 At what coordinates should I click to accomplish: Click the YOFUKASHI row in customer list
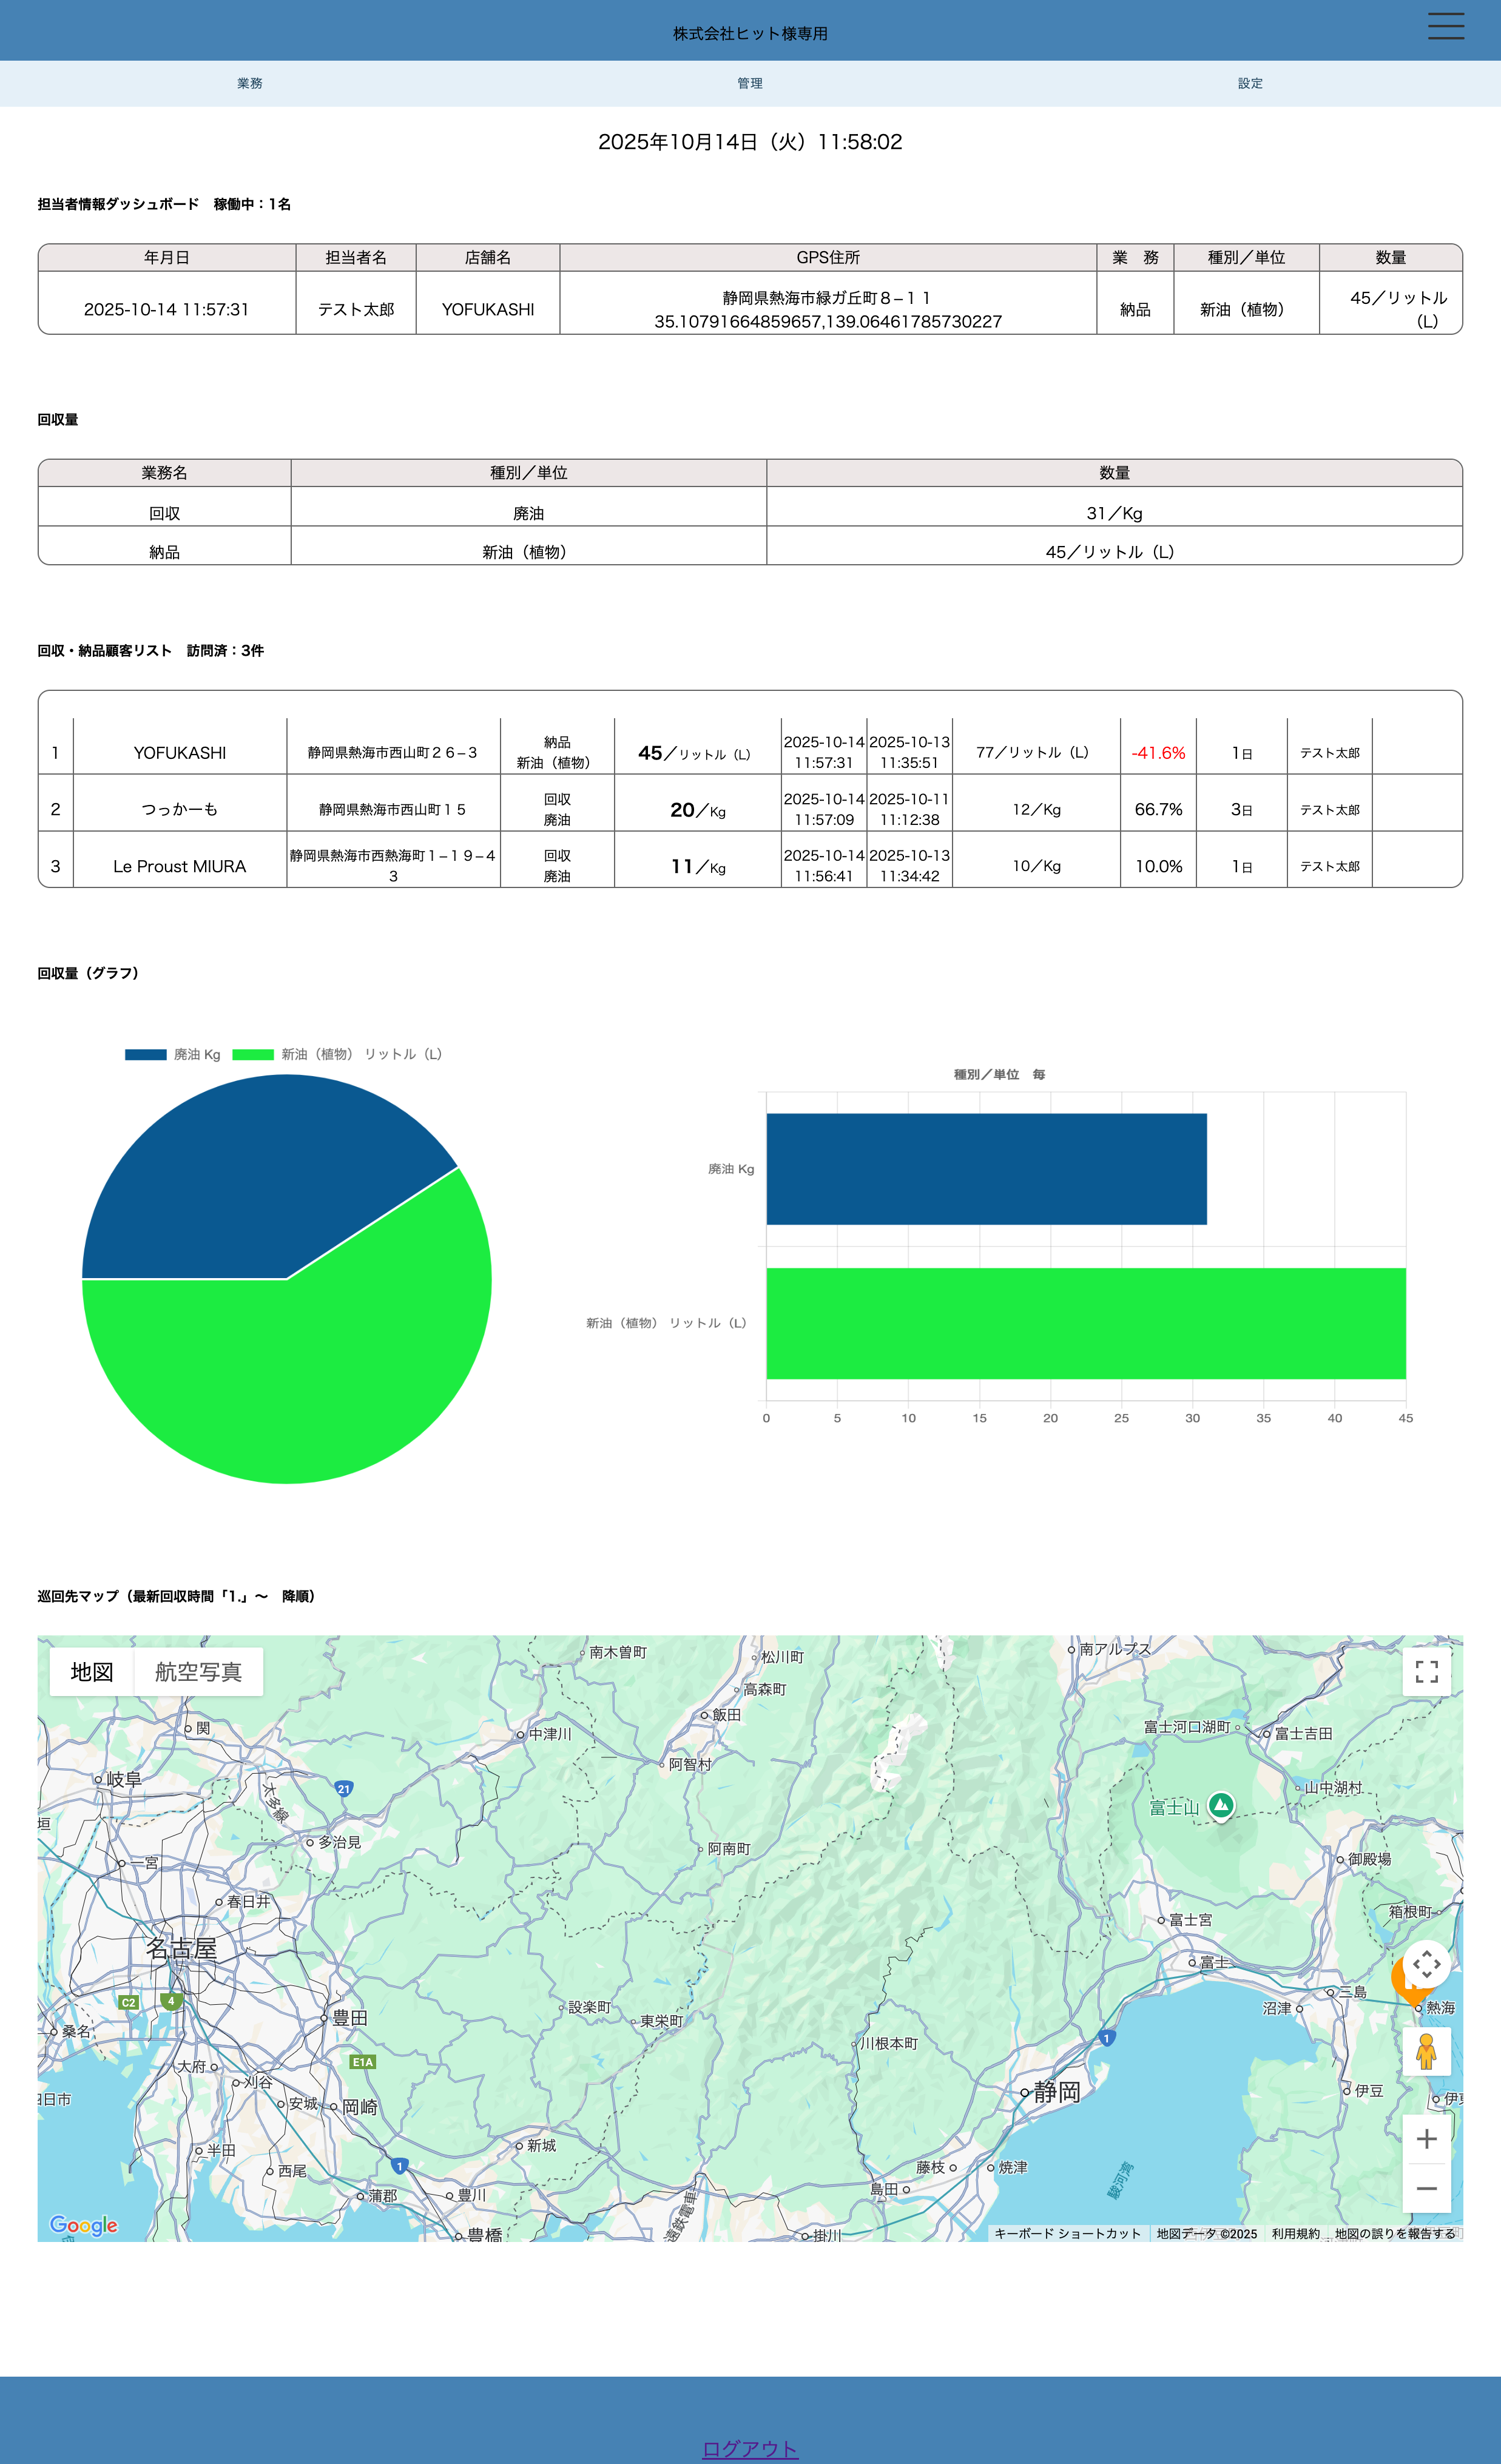(180, 753)
